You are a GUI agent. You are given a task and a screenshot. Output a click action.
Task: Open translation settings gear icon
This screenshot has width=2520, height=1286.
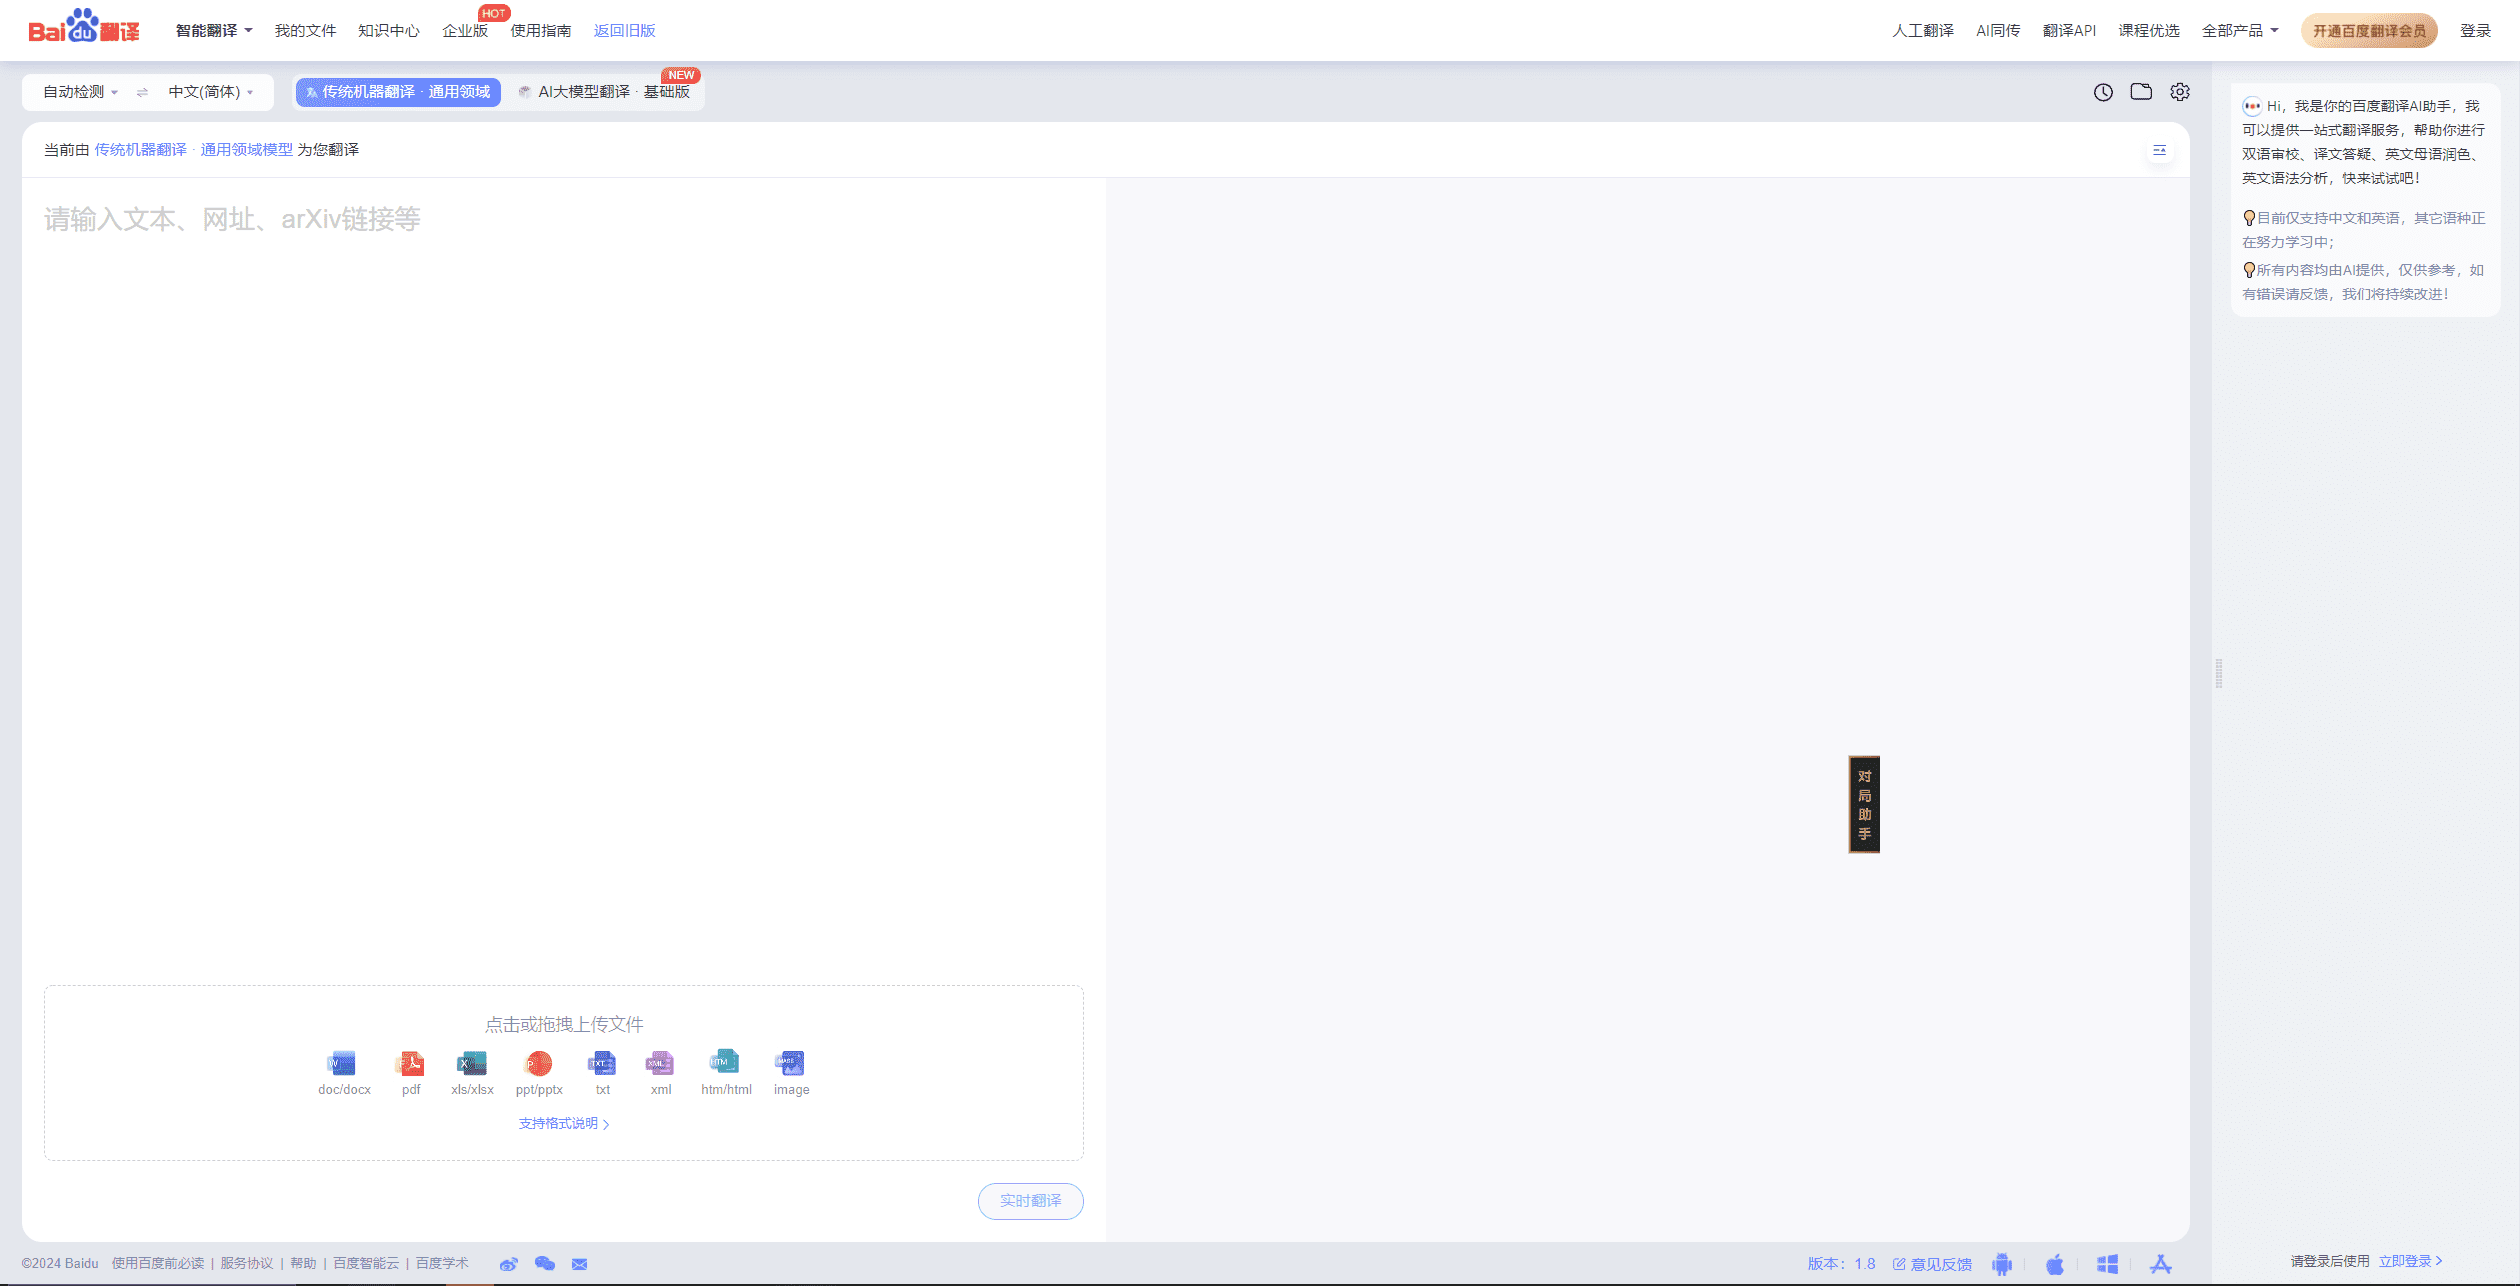point(2180,92)
